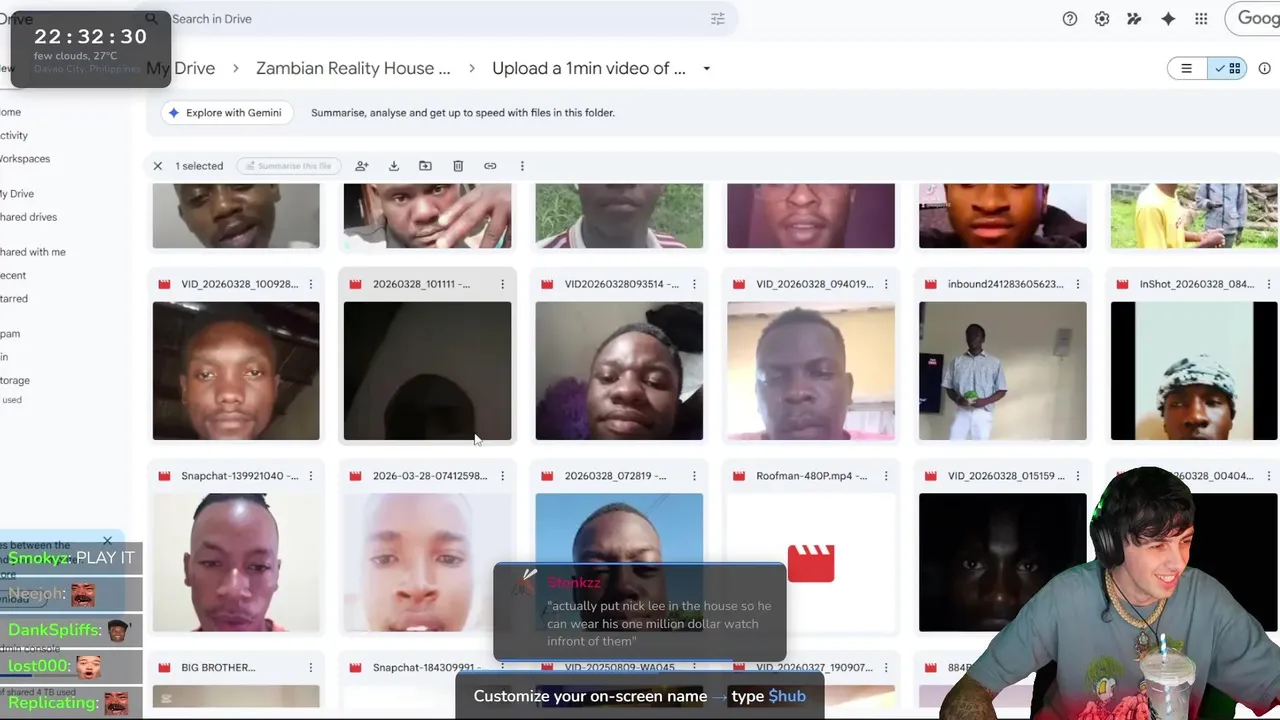This screenshot has height=720, width=1280.
Task: Open more options for VID_20260328_100928 file
Action: pyautogui.click(x=311, y=284)
